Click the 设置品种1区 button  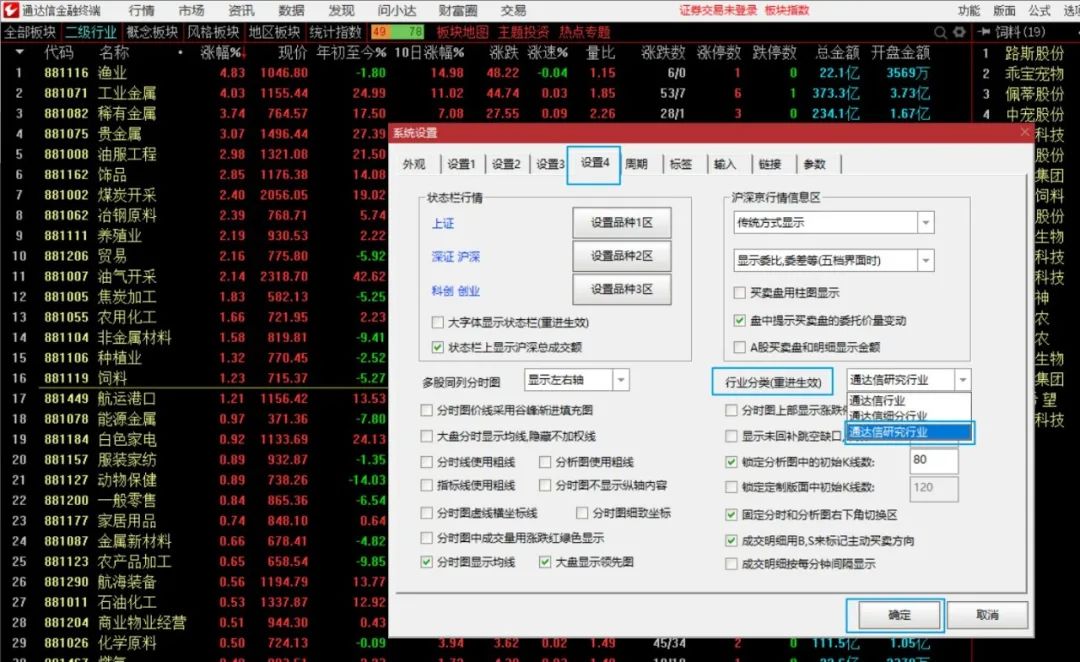tap(621, 223)
